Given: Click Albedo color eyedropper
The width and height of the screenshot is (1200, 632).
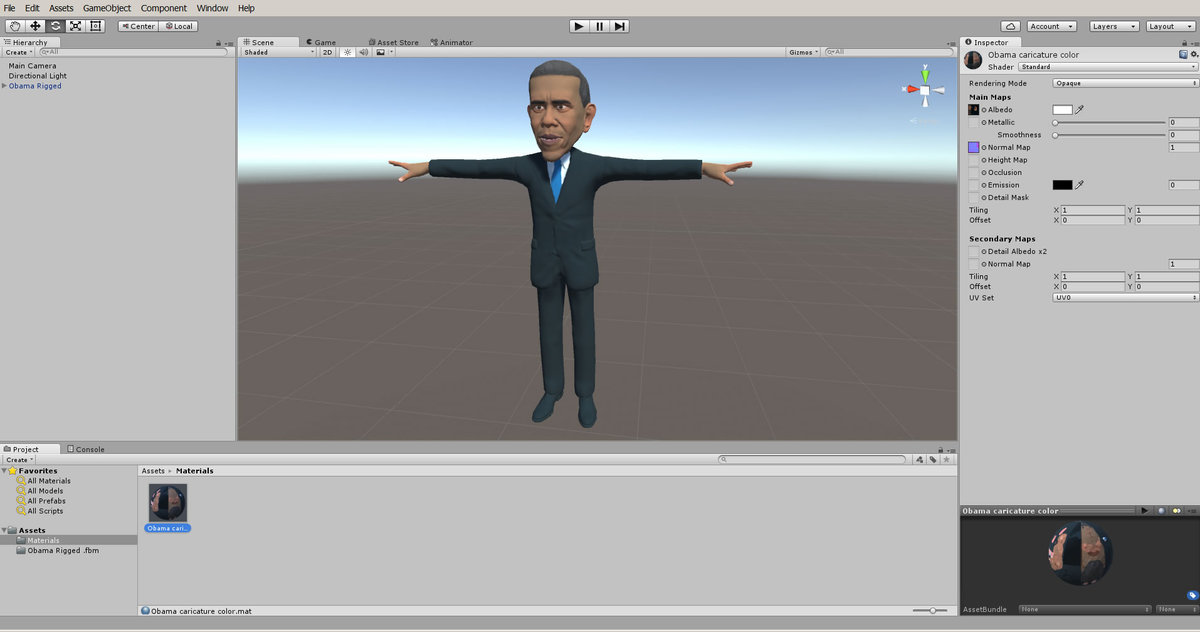Looking at the screenshot, I should (x=1080, y=109).
